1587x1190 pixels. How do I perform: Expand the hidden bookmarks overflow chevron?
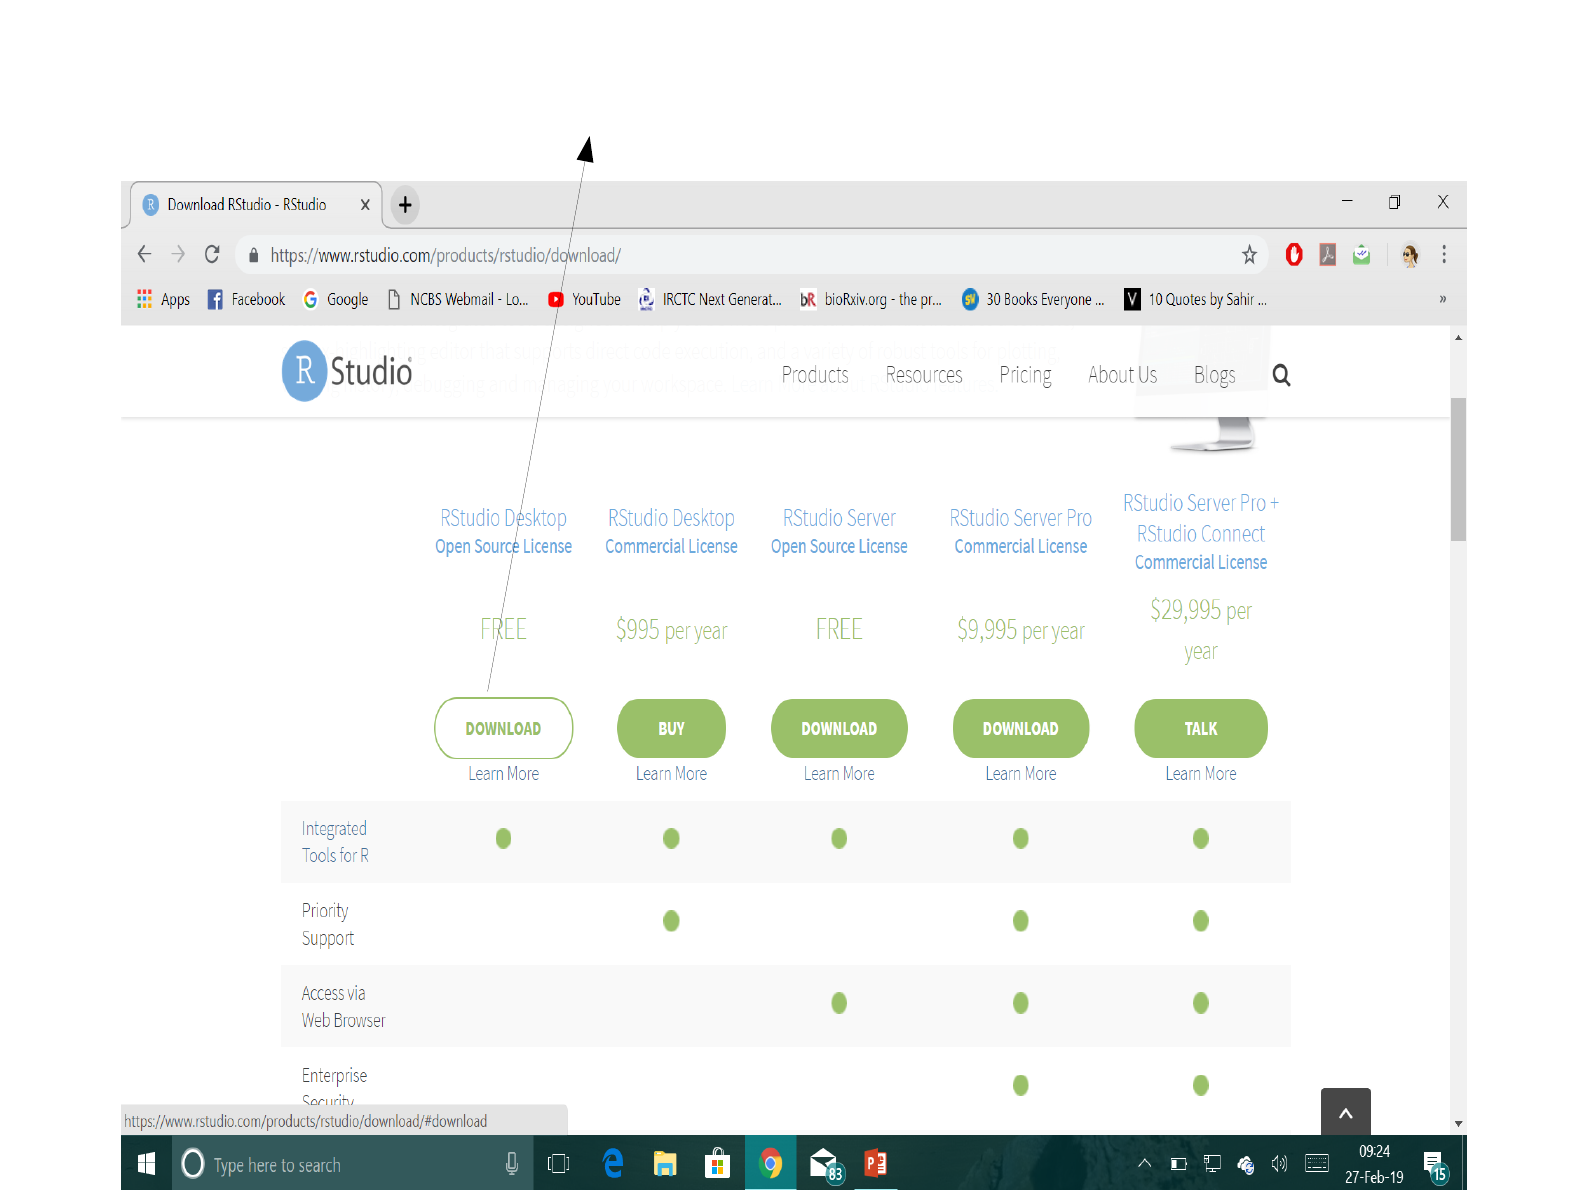[x=1443, y=299]
